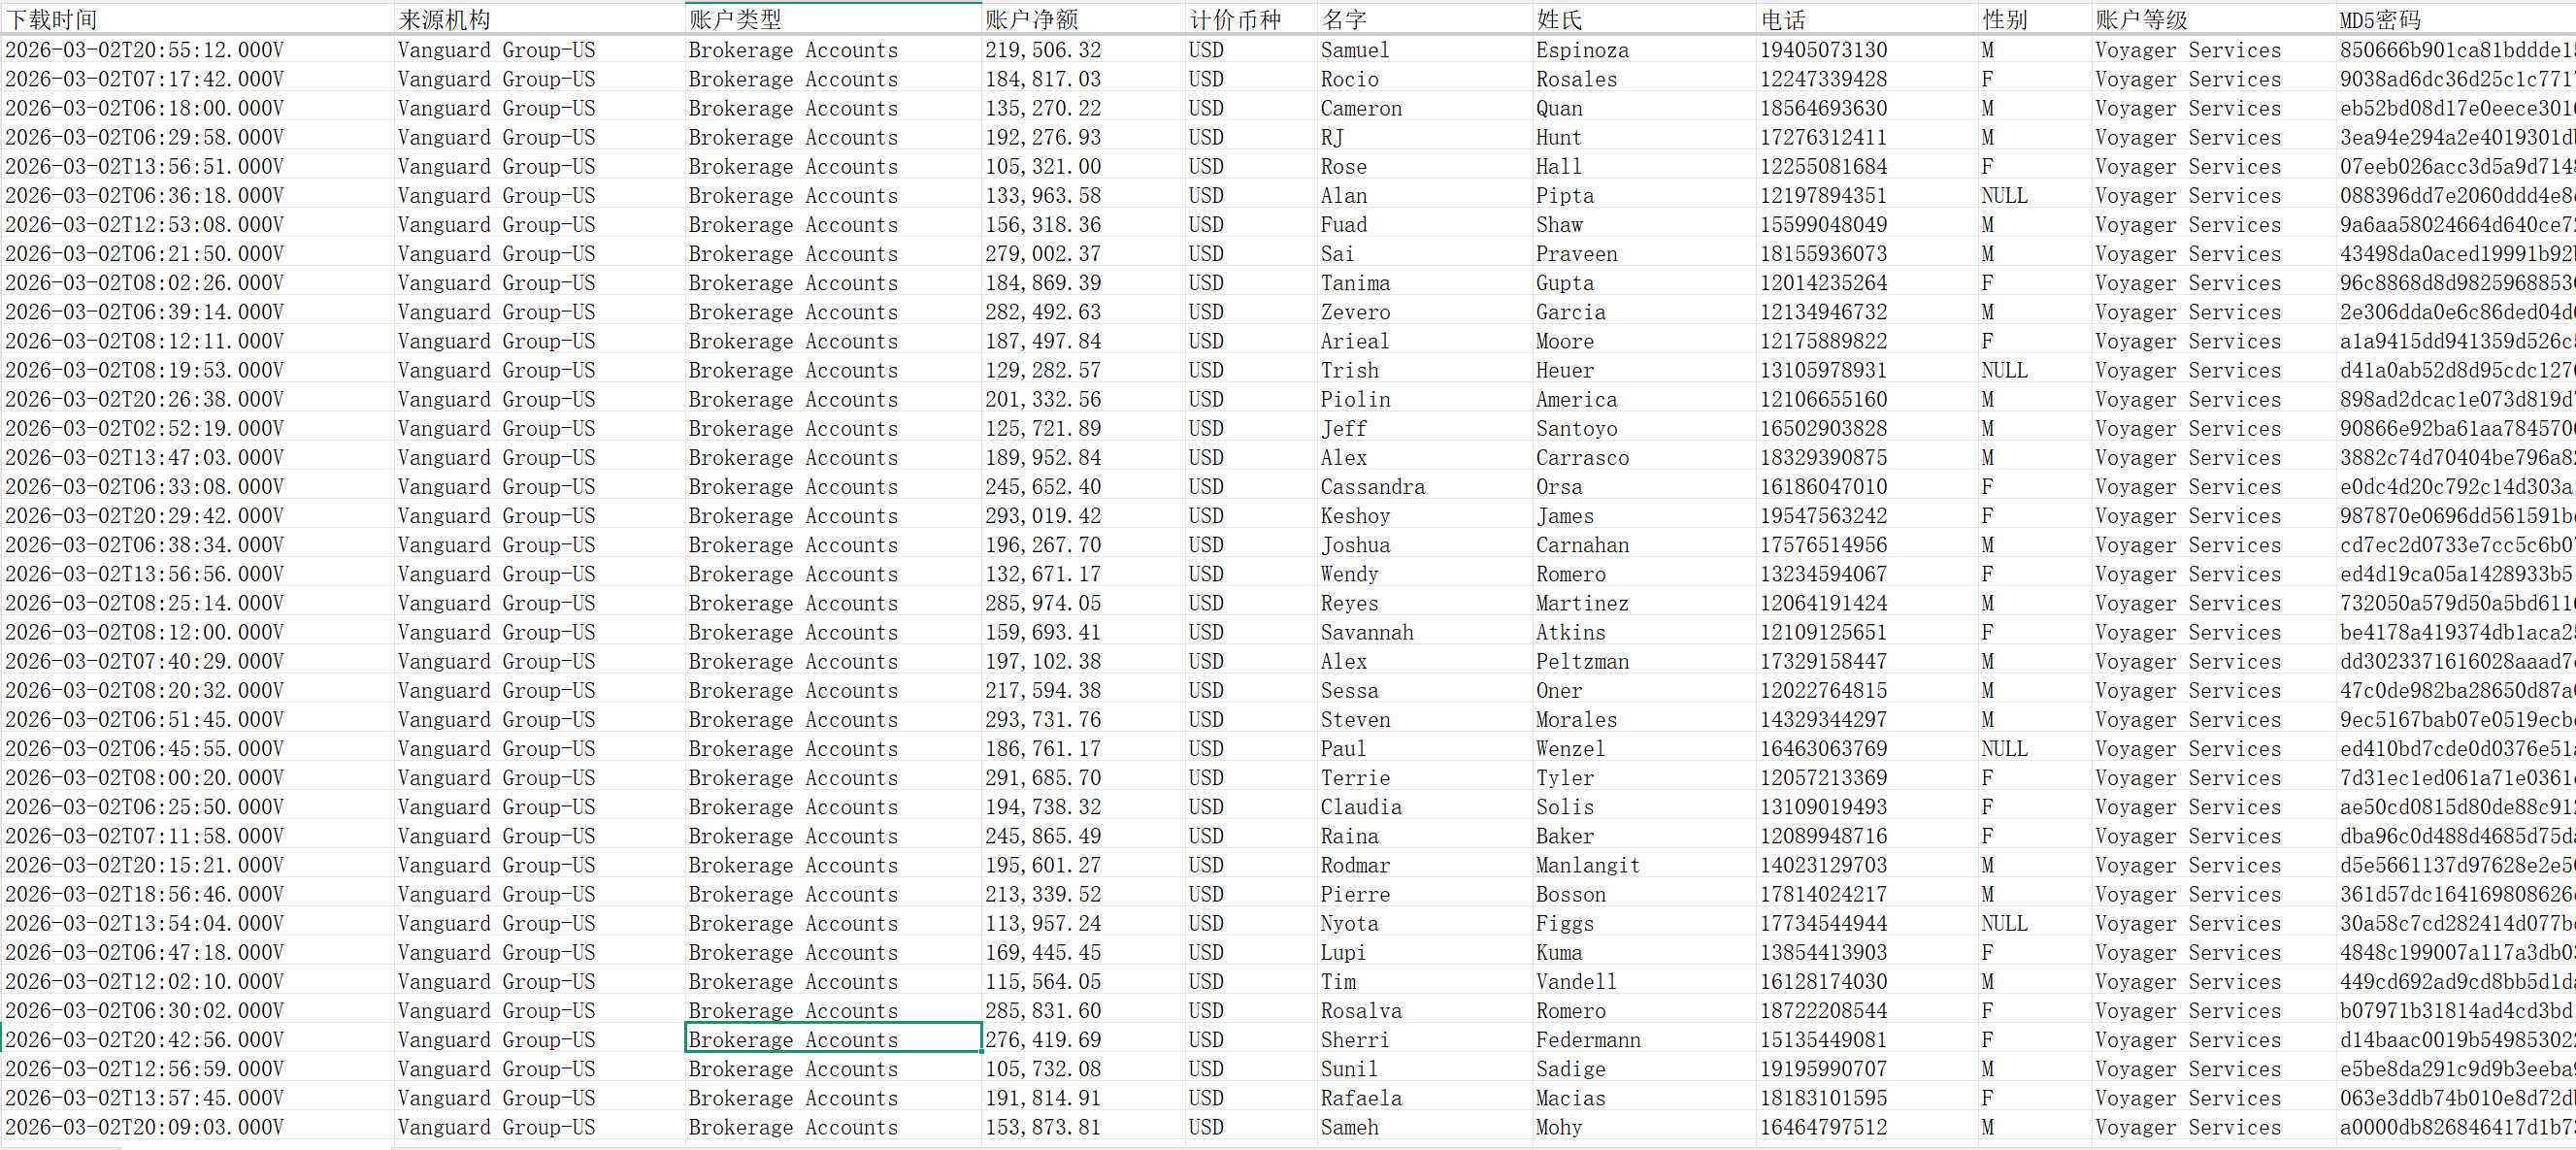This screenshot has width=2576, height=1150.
Task: Click the surname cell Santoyo
Action: (x=1645, y=428)
